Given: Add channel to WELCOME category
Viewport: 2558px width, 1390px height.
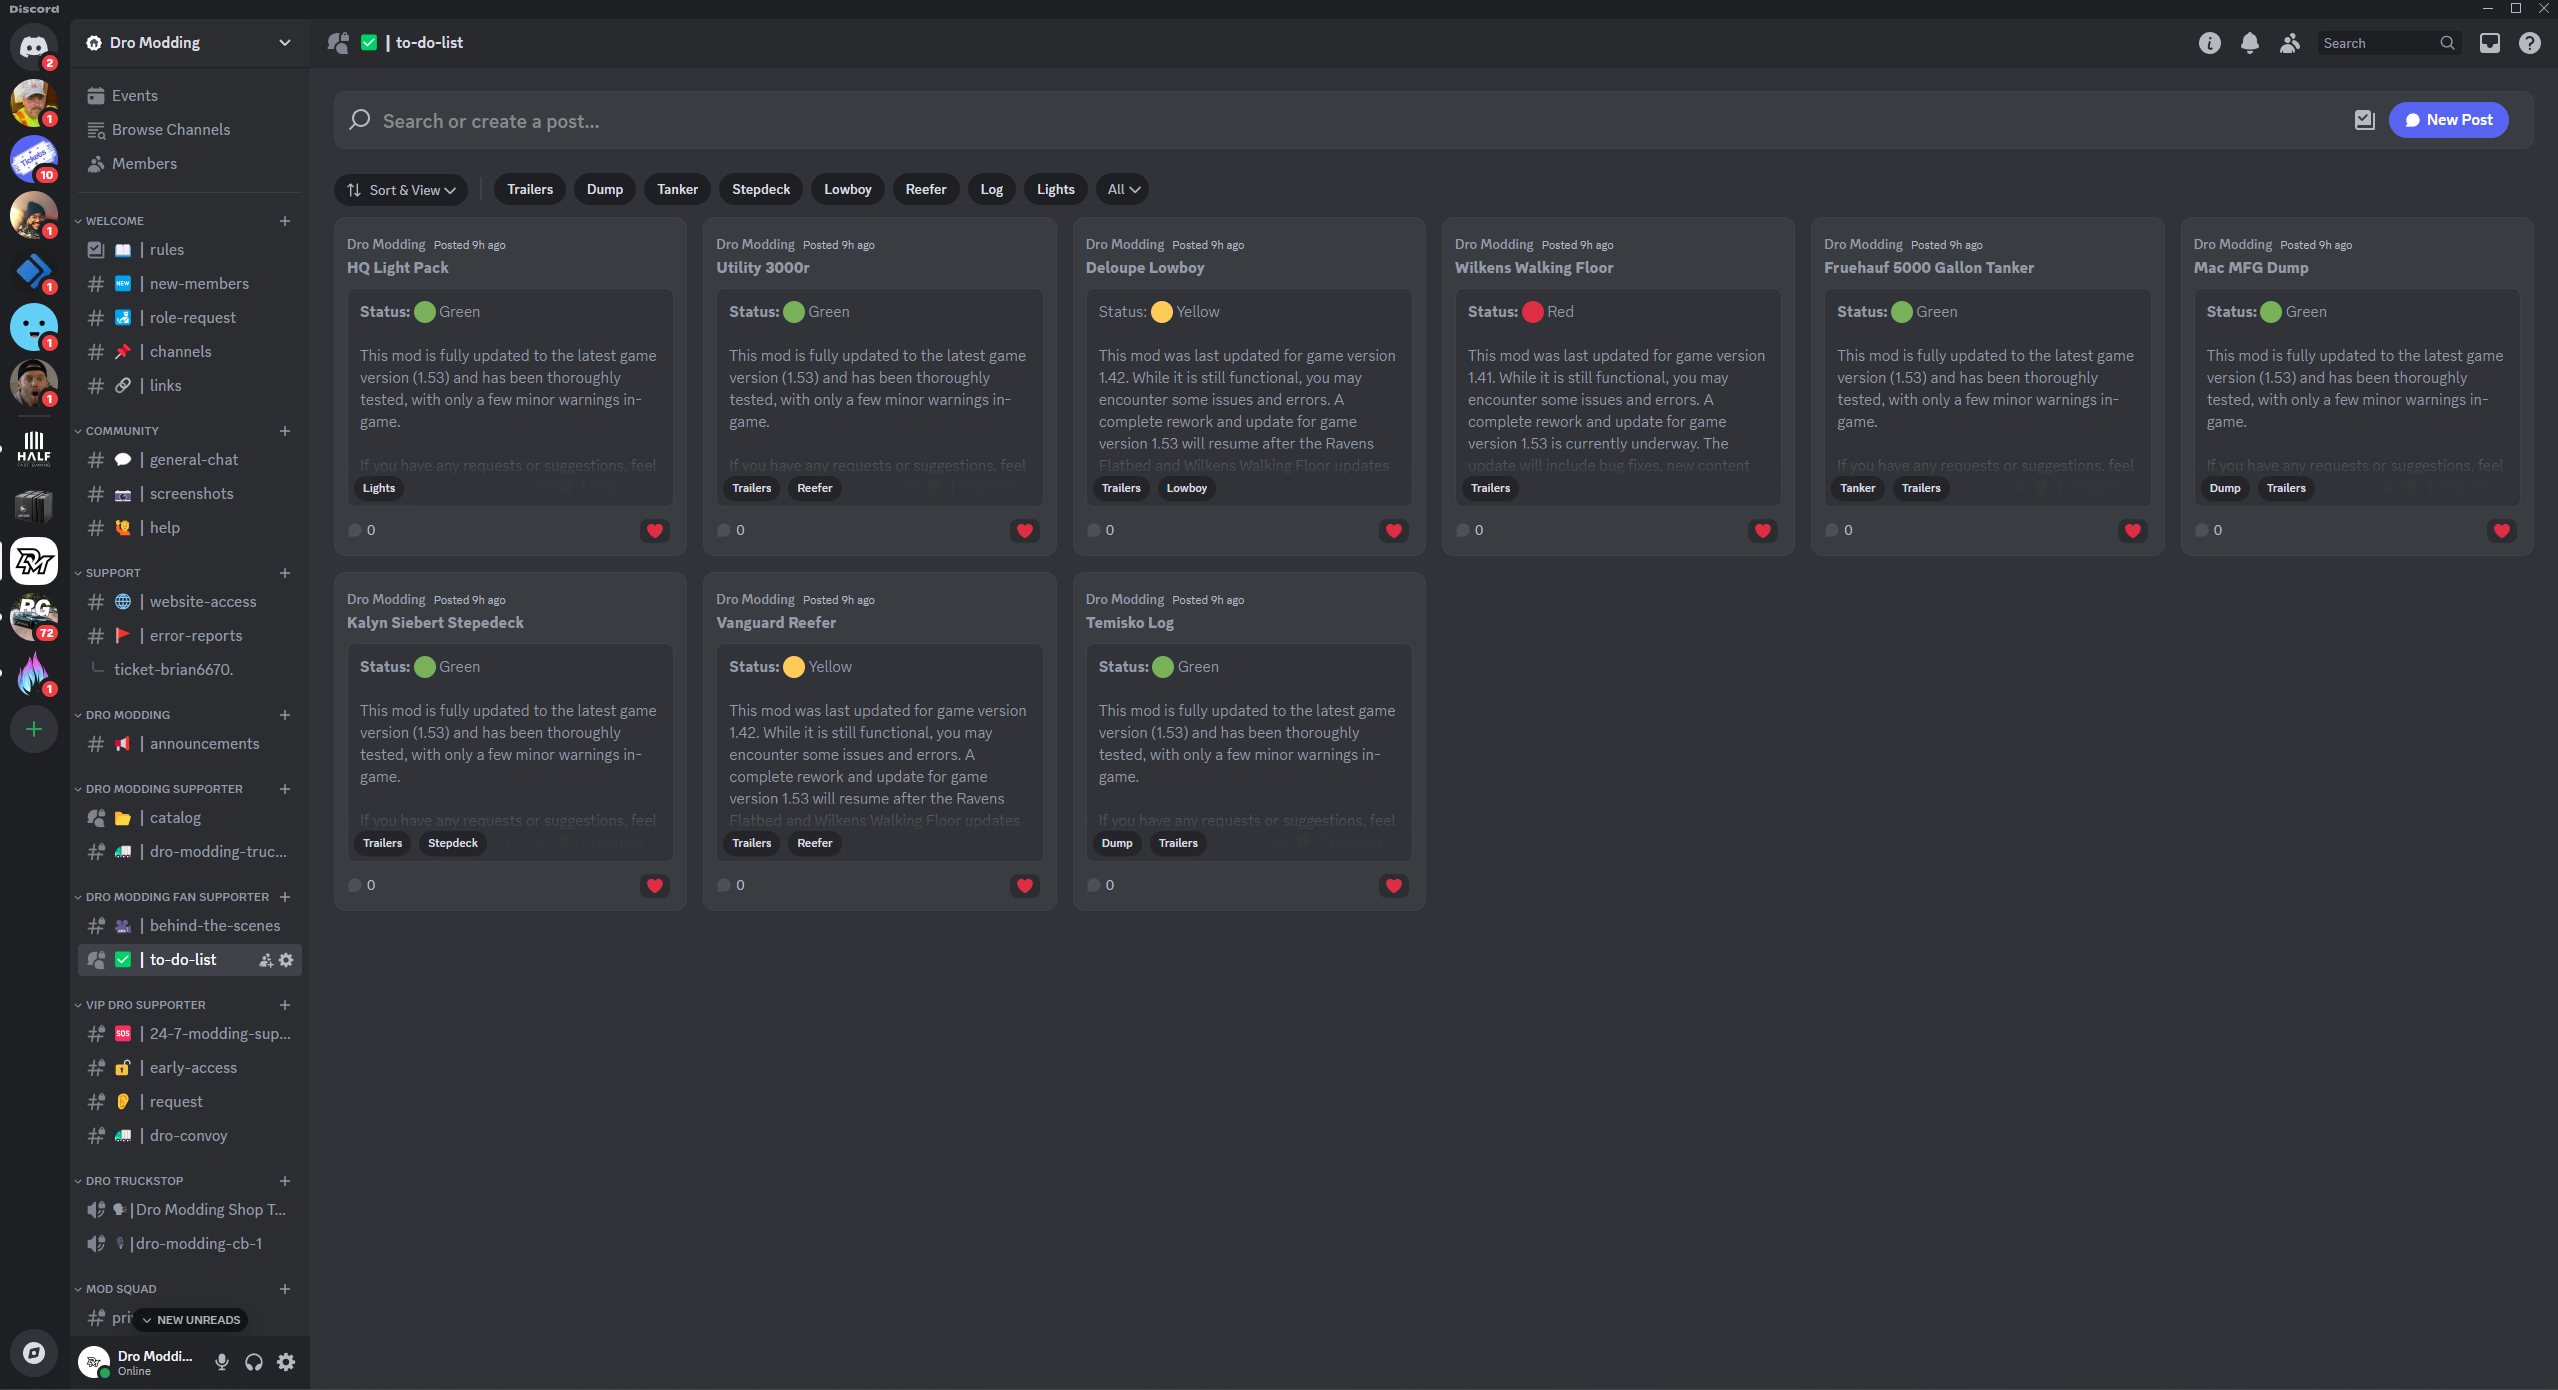Looking at the screenshot, I should [x=285, y=221].
